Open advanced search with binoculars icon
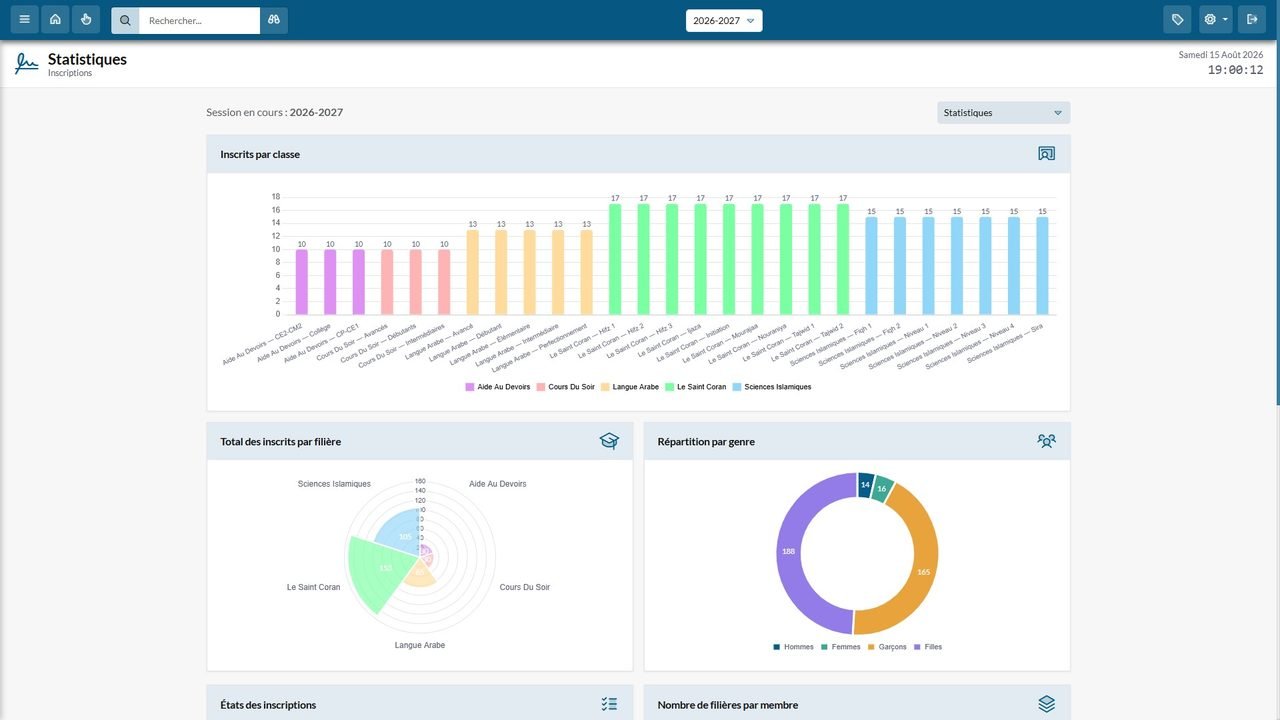Screen dimensions: 1280x720 tap(274, 20)
